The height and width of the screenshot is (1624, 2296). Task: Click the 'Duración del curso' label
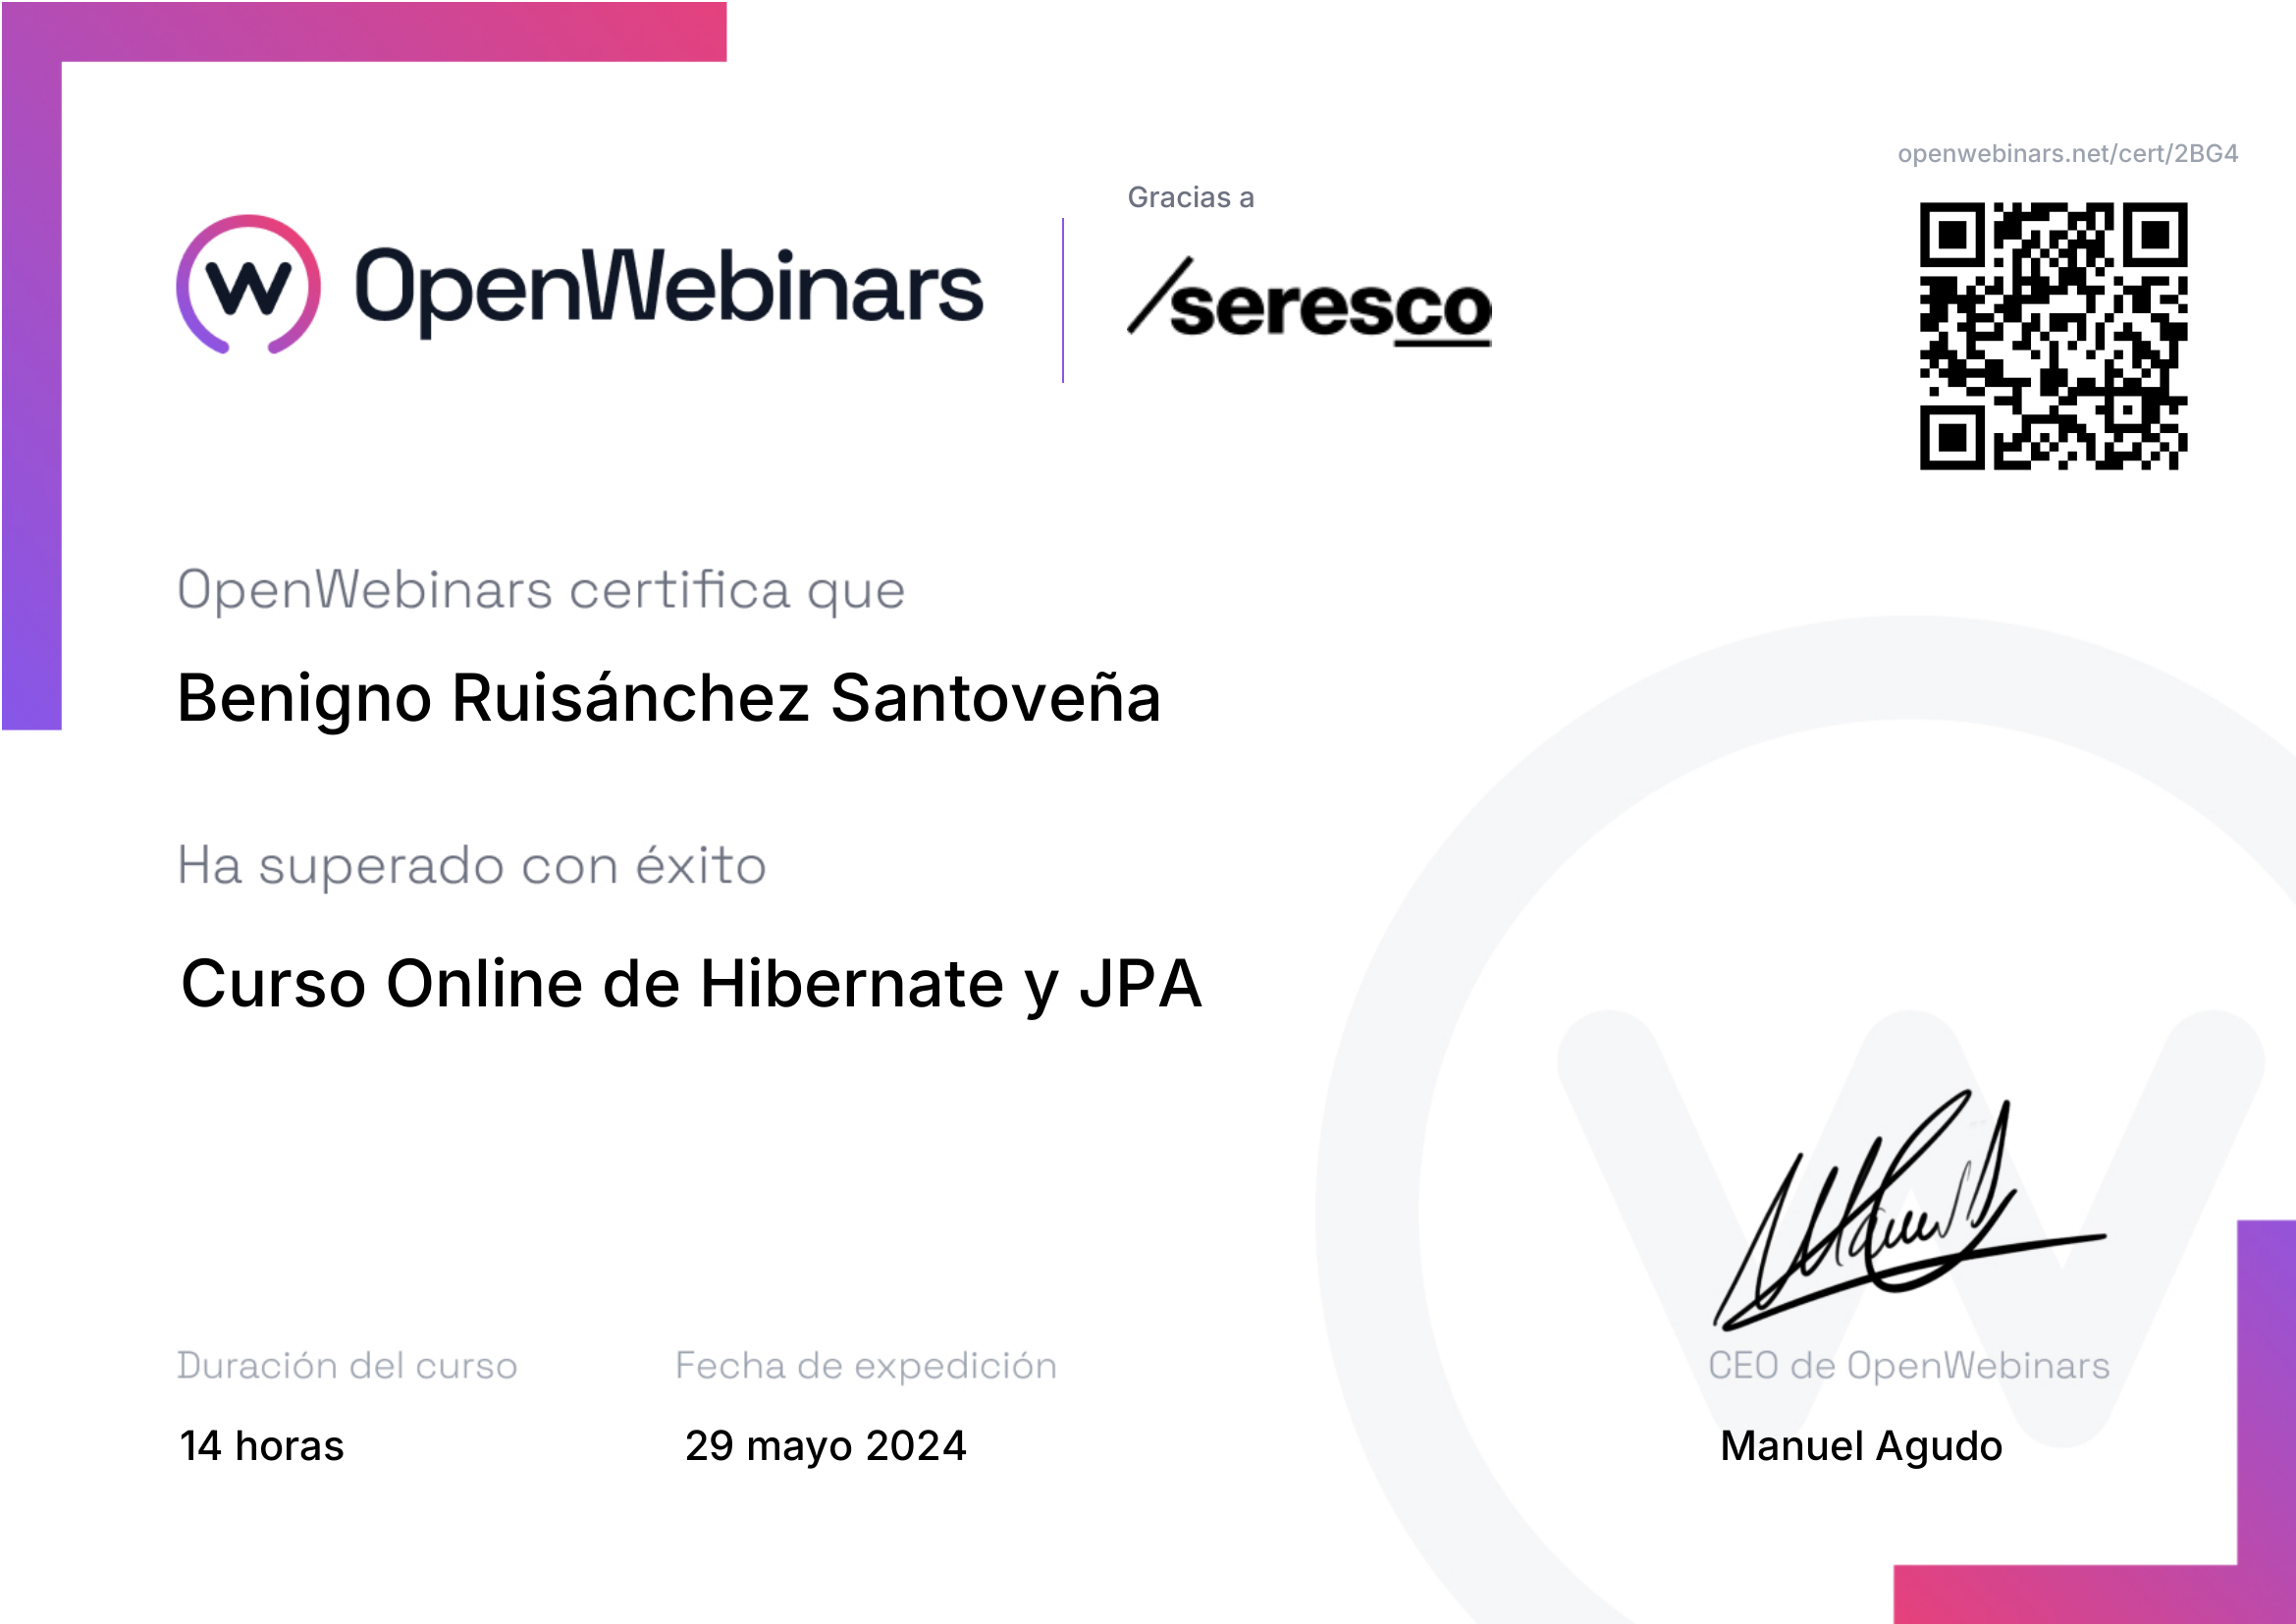click(347, 1366)
